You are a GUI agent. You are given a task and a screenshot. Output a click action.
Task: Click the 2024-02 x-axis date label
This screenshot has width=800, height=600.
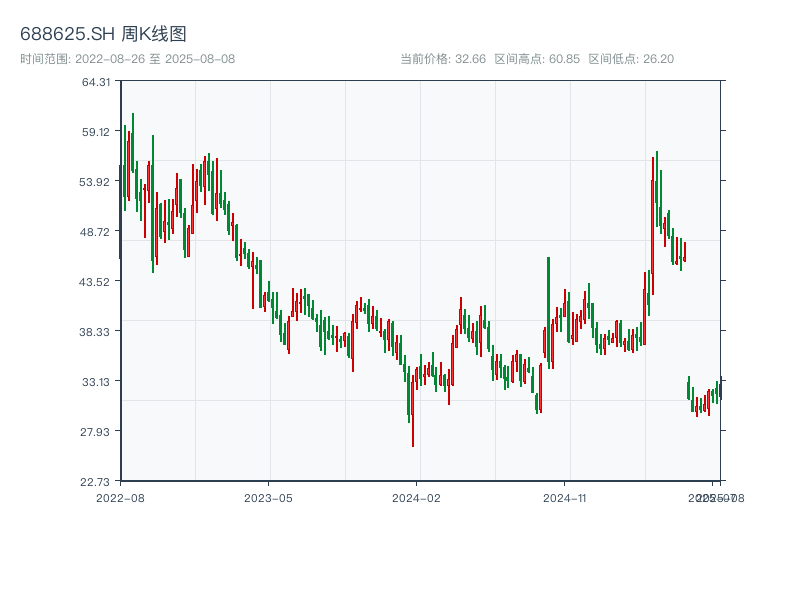tap(416, 497)
